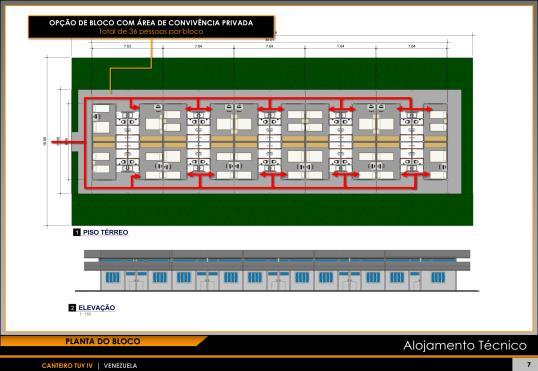Click the page number 7 box
Viewport: 538px width, 371px height.
pyautogui.click(x=525, y=364)
